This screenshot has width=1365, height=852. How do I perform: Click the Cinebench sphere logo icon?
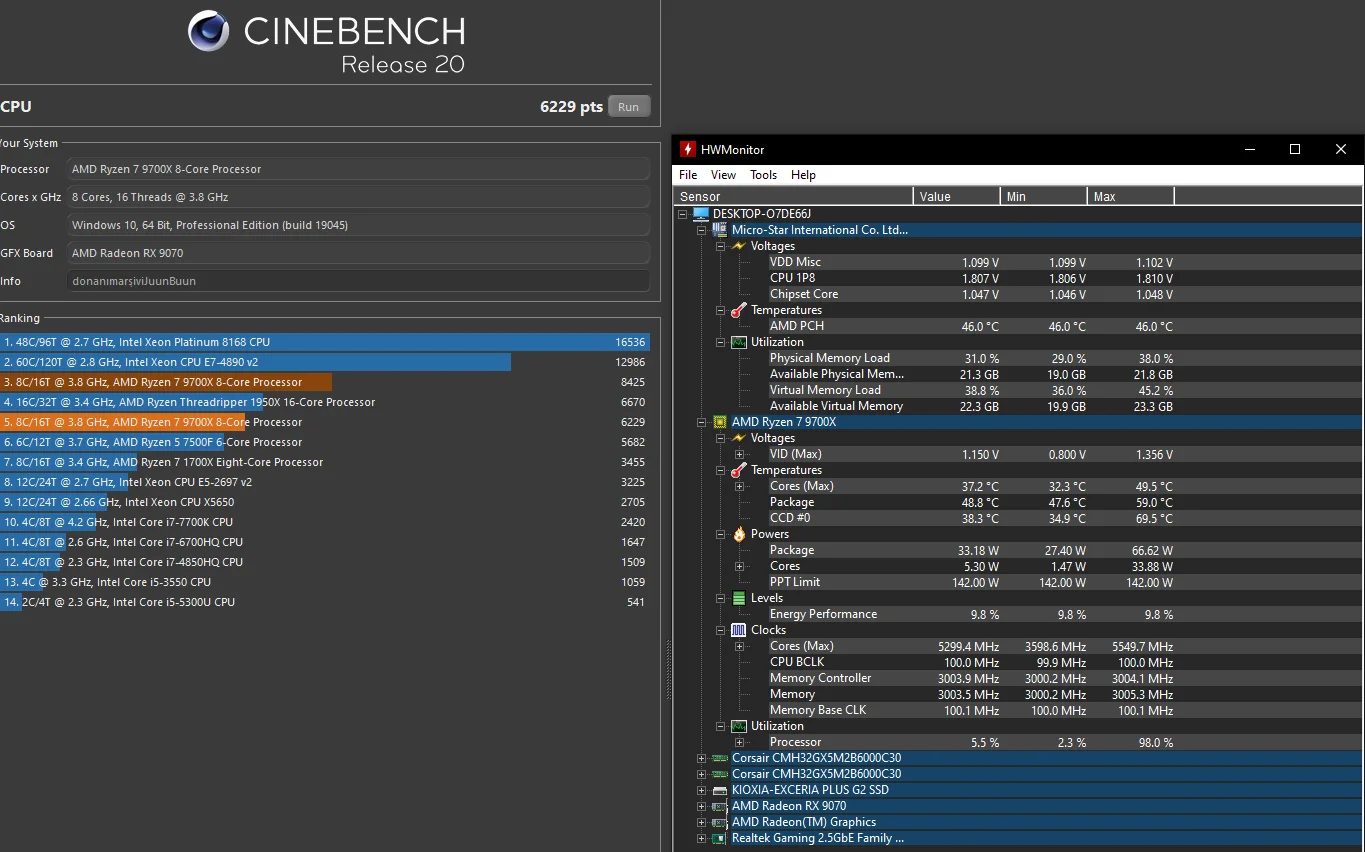(209, 32)
